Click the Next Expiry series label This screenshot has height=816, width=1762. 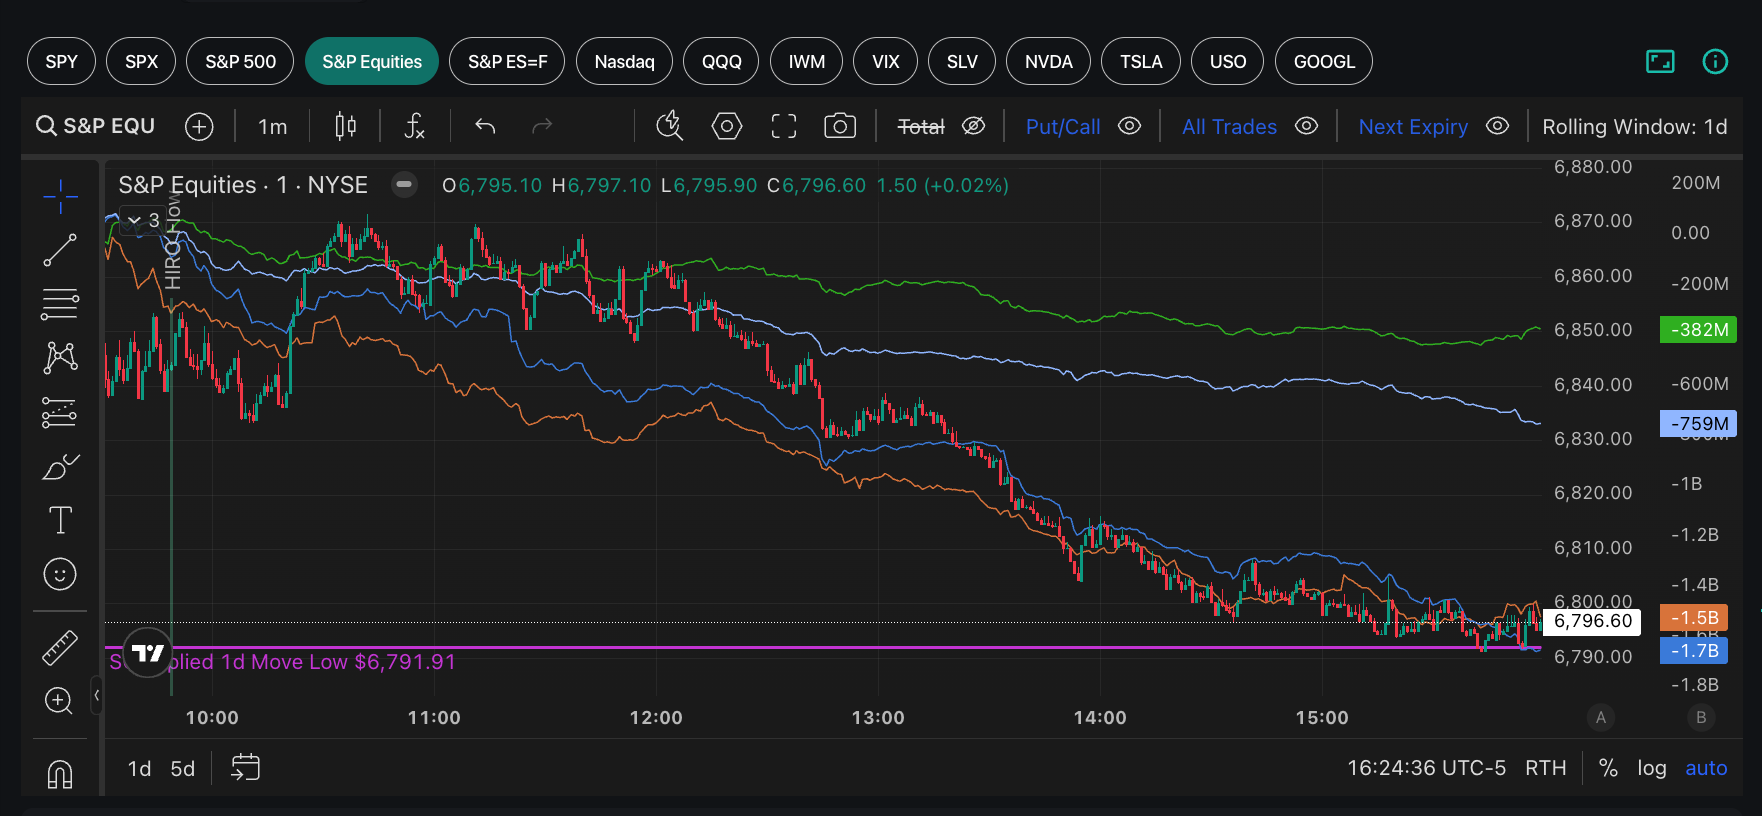pyautogui.click(x=1413, y=127)
